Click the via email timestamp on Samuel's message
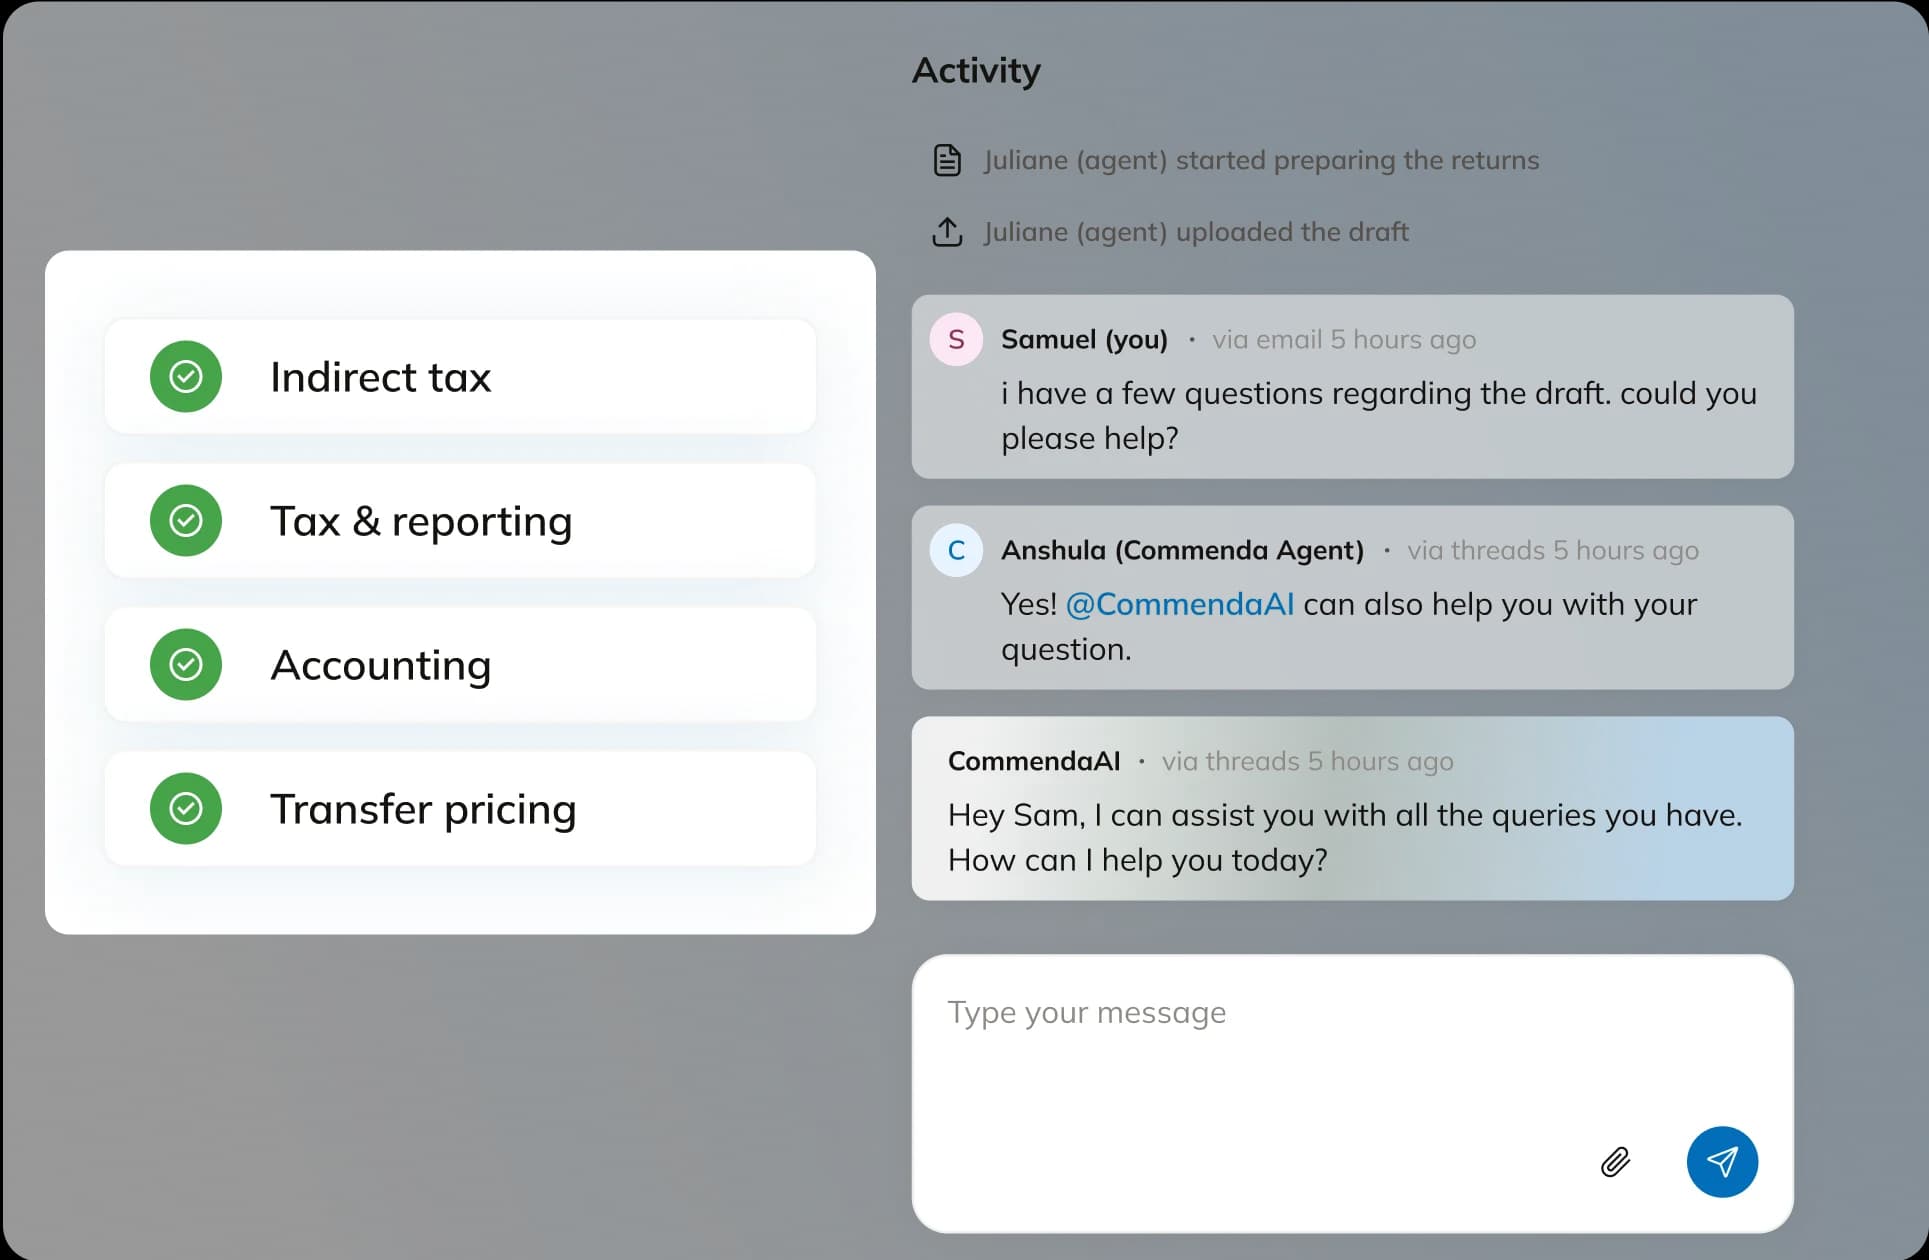The height and width of the screenshot is (1260, 1929). (1344, 339)
